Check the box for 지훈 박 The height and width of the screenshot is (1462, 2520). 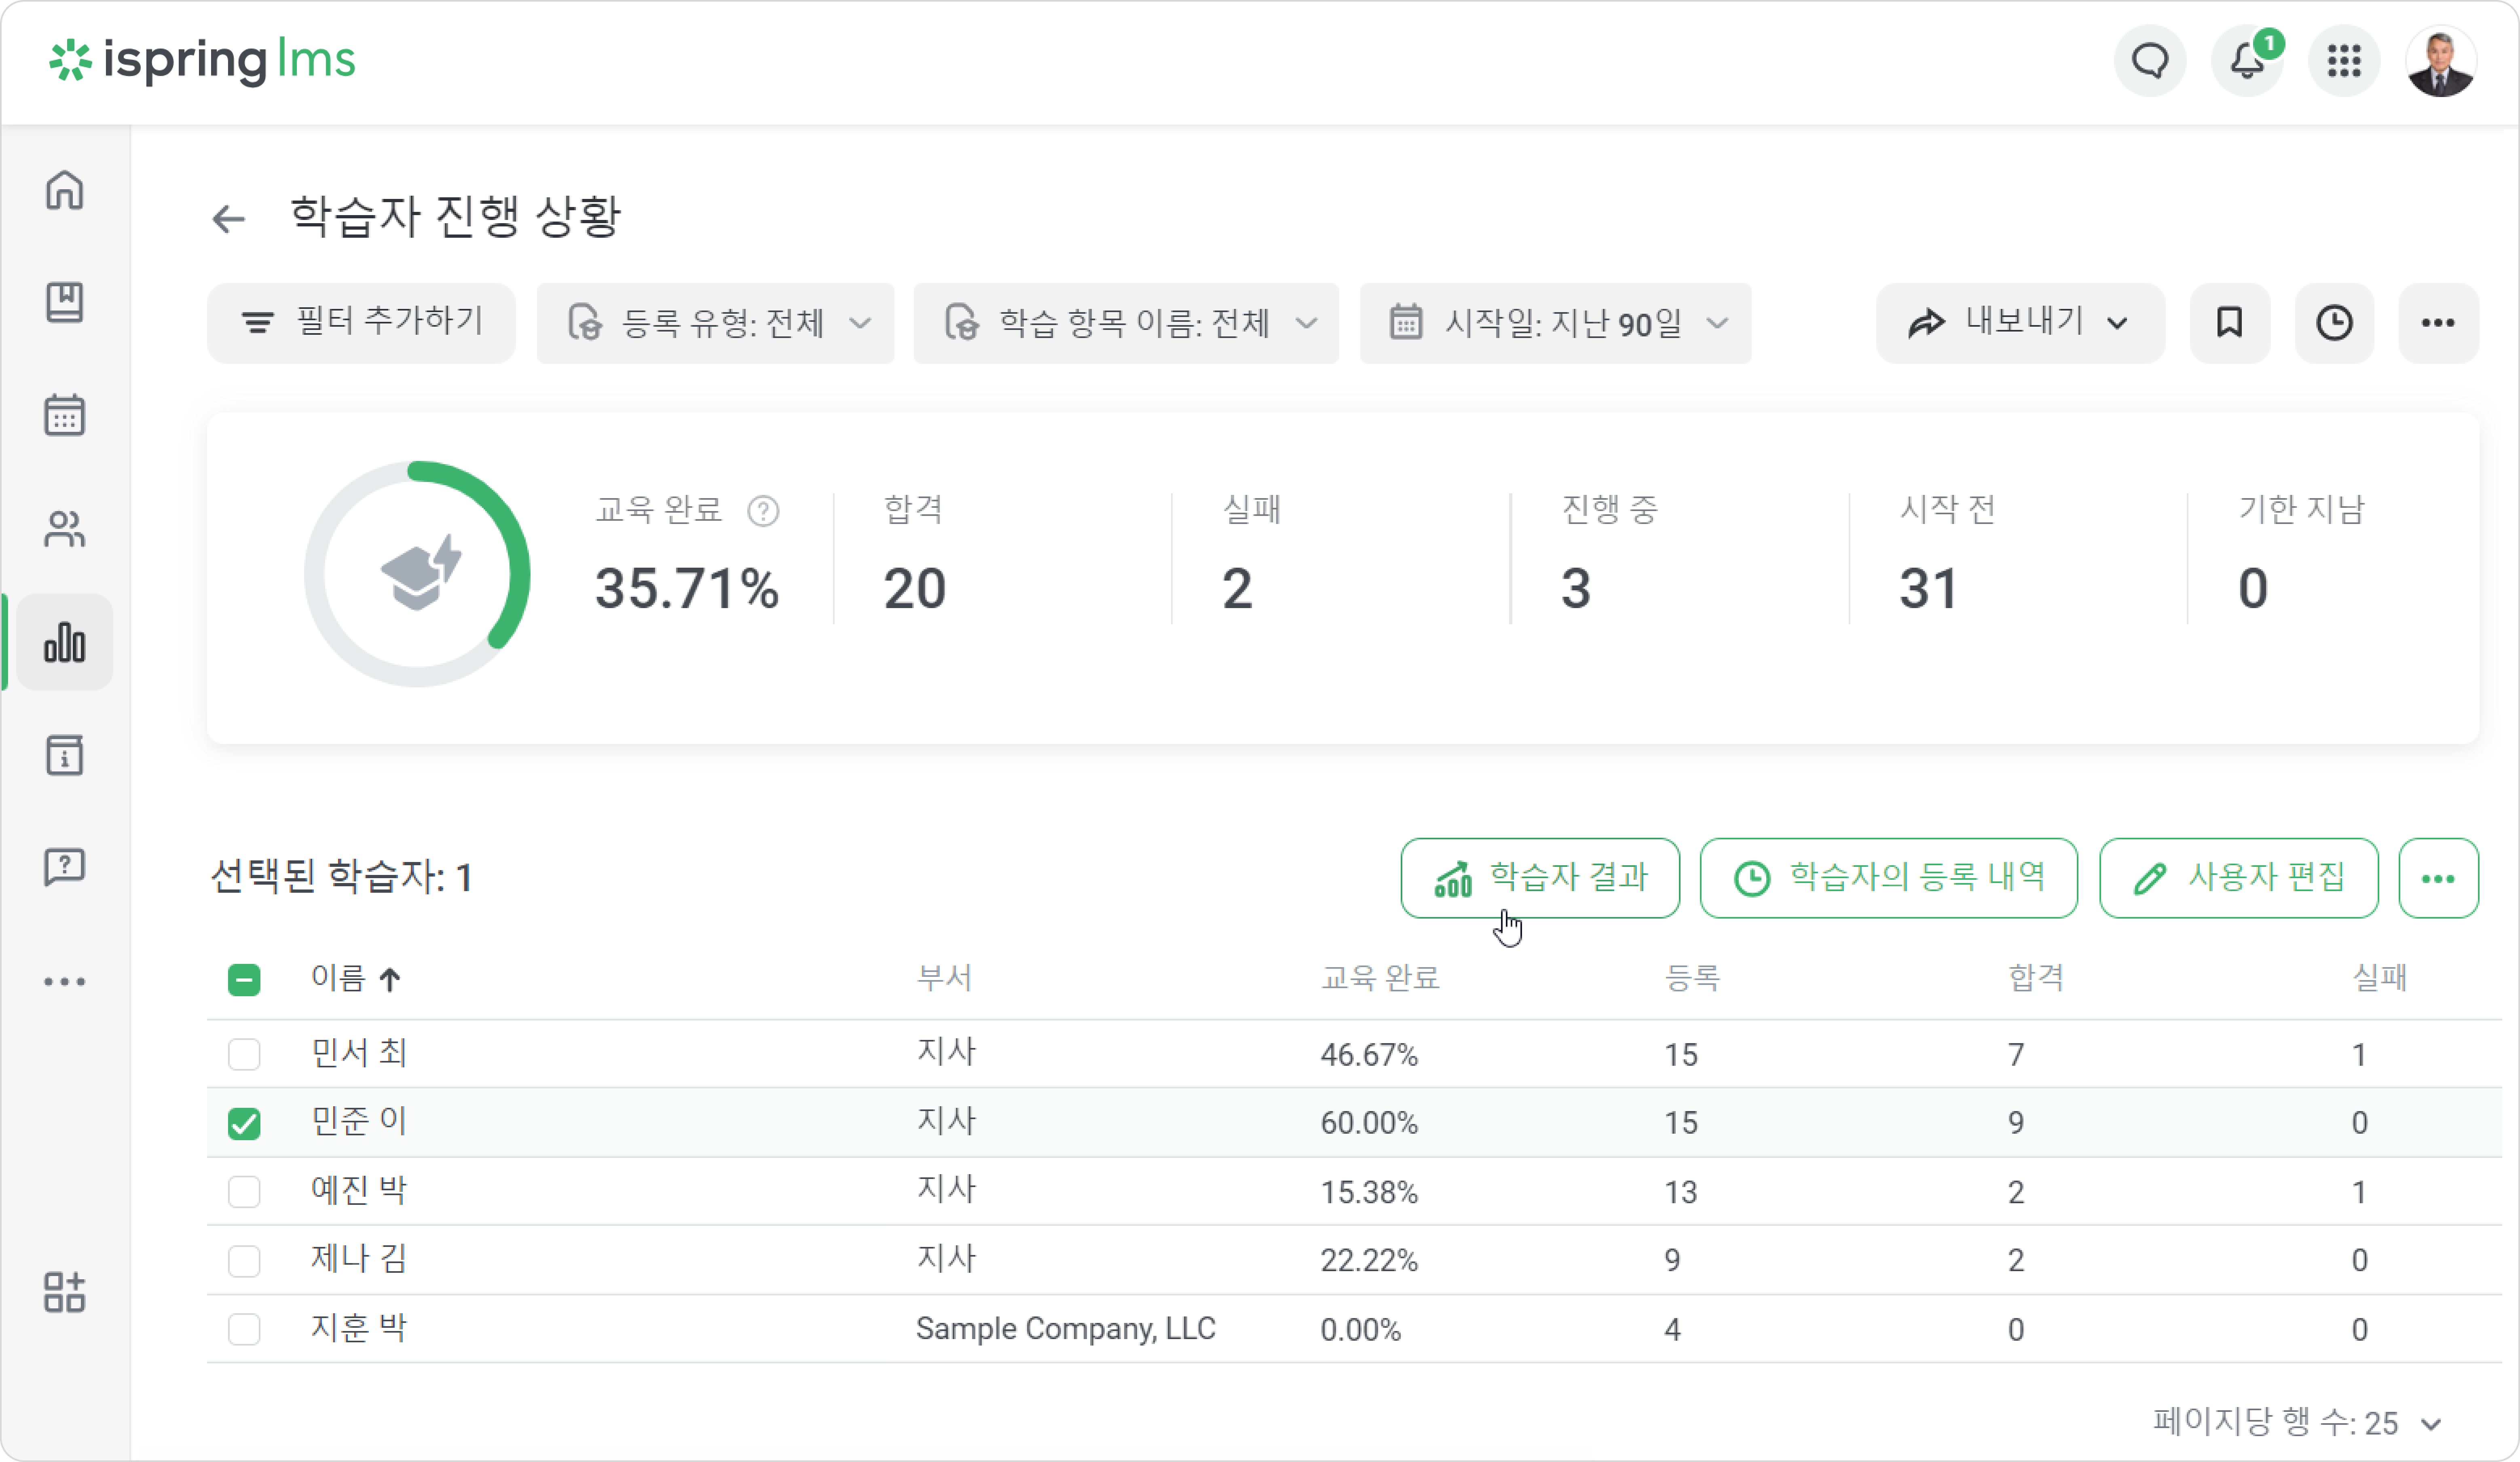tap(244, 1329)
